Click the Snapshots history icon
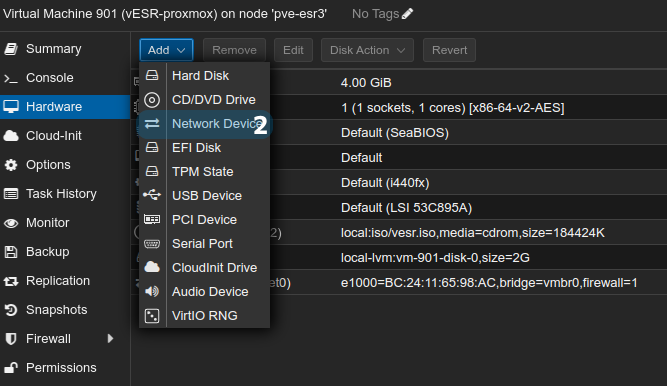The height and width of the screenshot is (386, 667). 11,310
